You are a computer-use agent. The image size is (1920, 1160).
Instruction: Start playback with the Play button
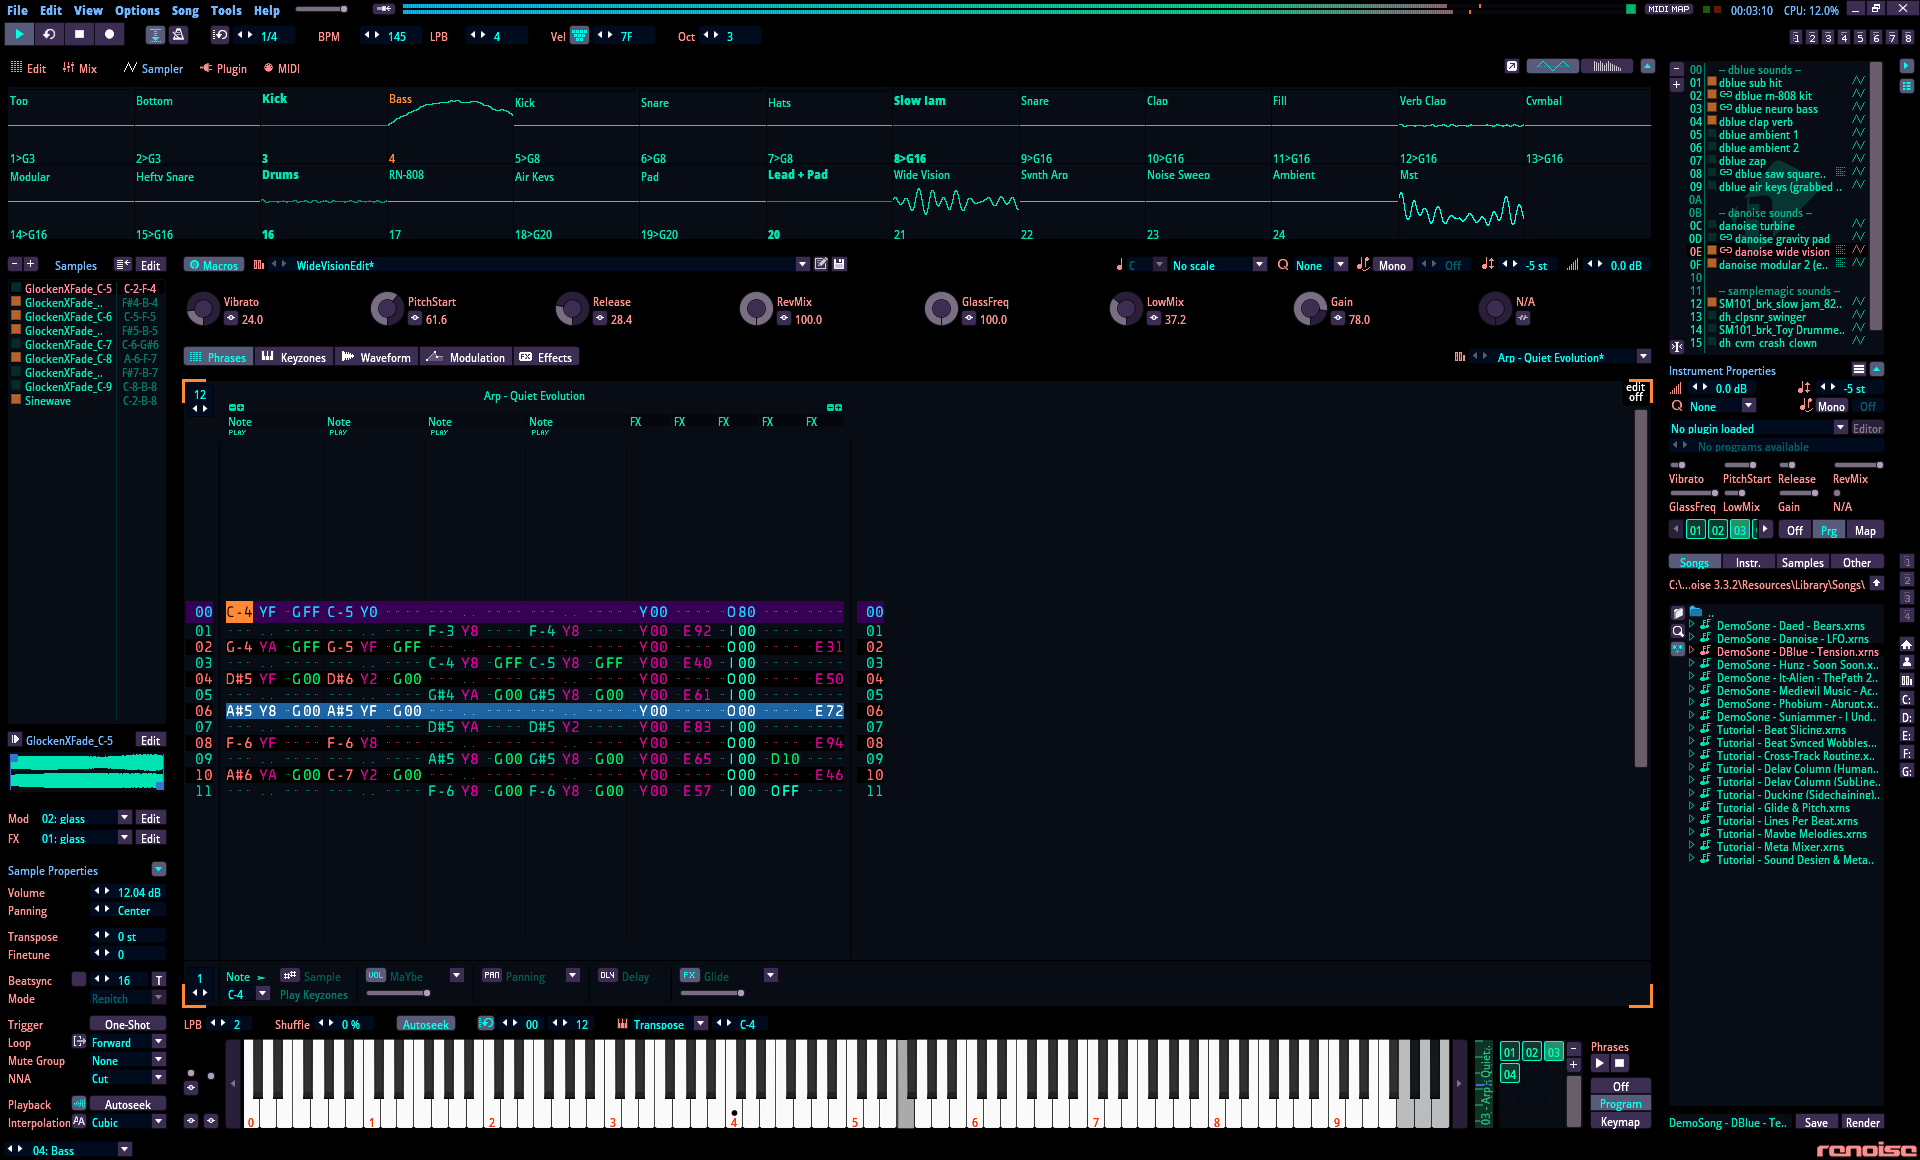(x=19, y=34)
